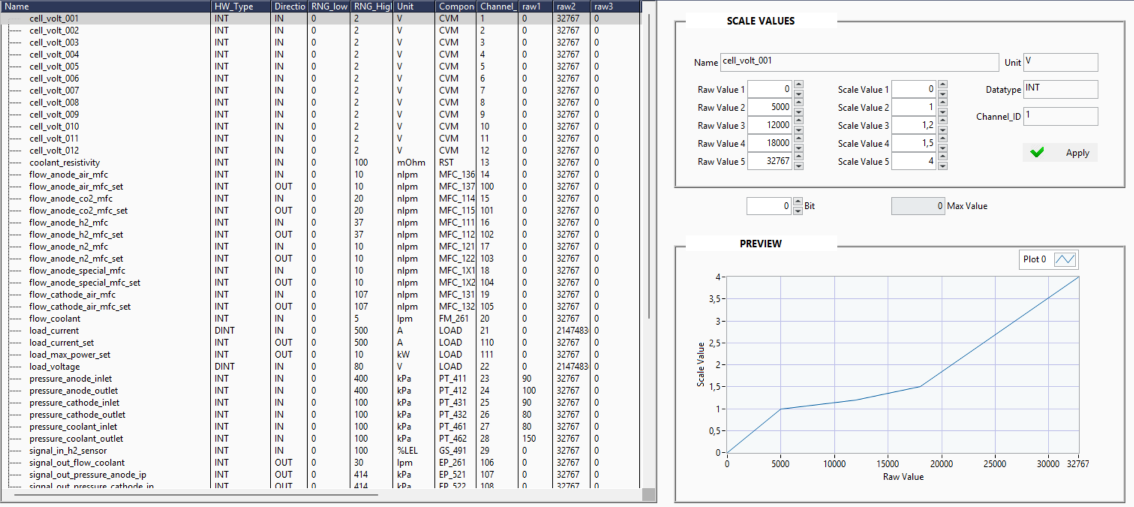The height and width of the screenshot is (507, 1134).
Task: Focus the Unit text field in Scale Values
Action: tap(1060, 62)
